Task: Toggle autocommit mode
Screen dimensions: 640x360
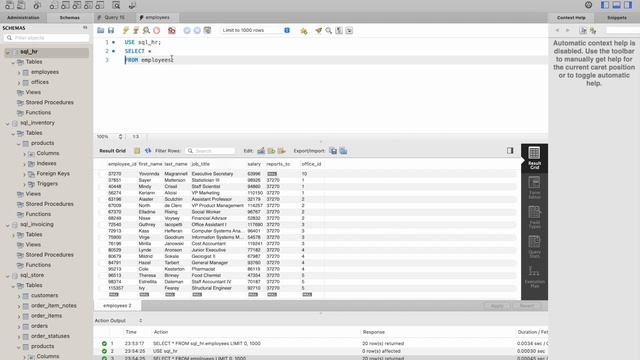Action: [207, 30]
